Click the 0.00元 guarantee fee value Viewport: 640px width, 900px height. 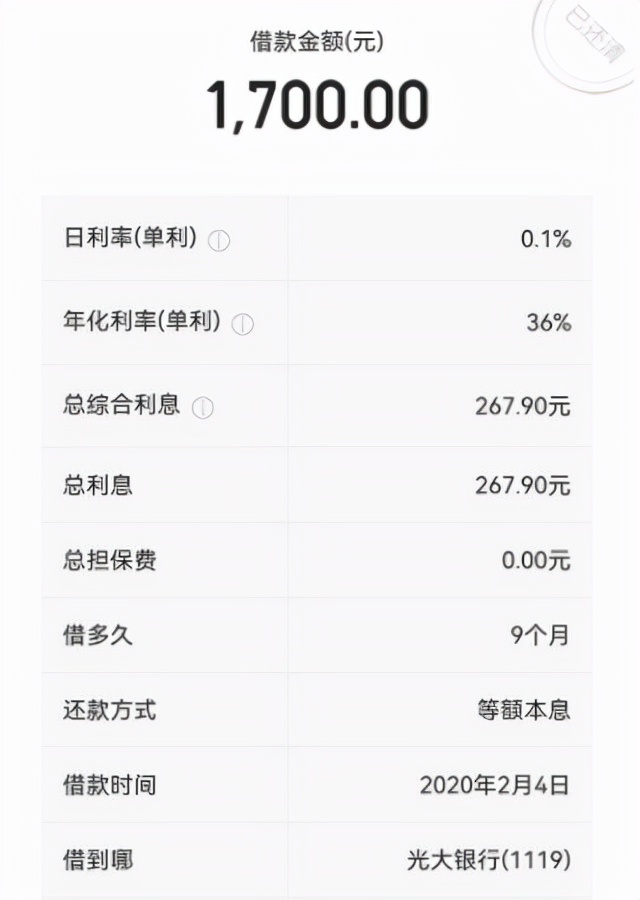click(536, 560)
